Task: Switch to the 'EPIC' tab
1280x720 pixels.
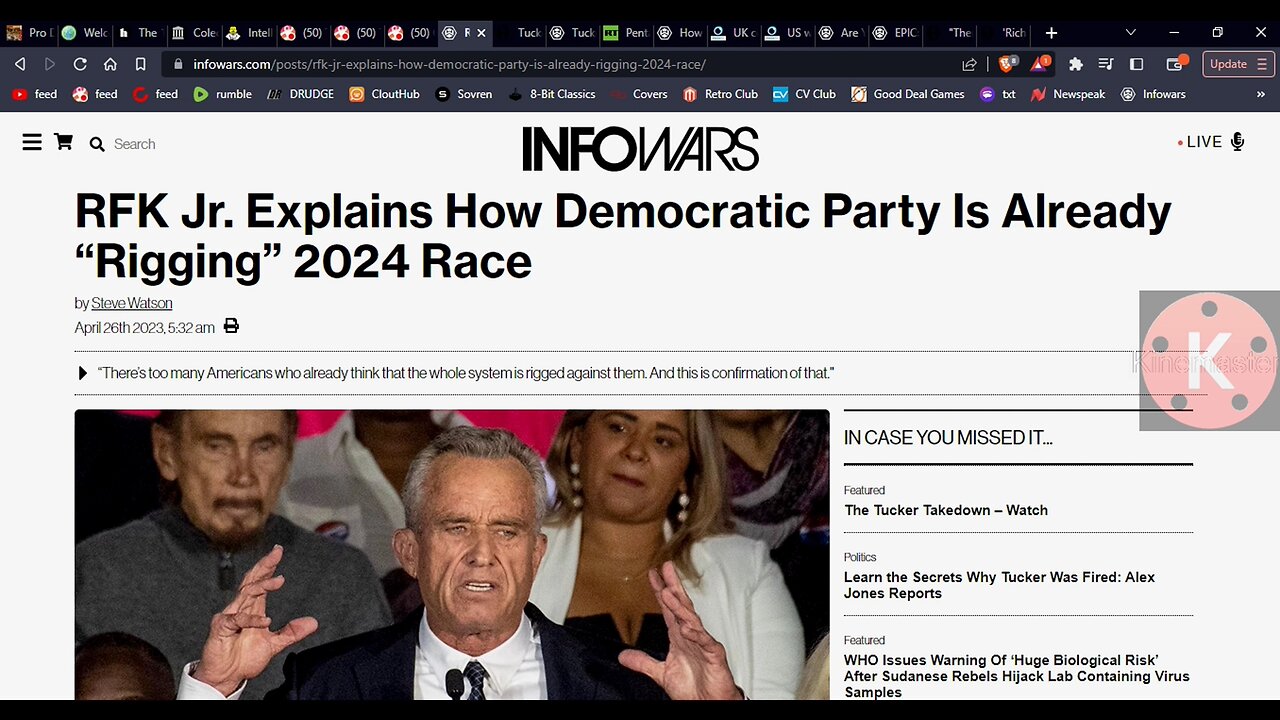Action: [895, 33]
